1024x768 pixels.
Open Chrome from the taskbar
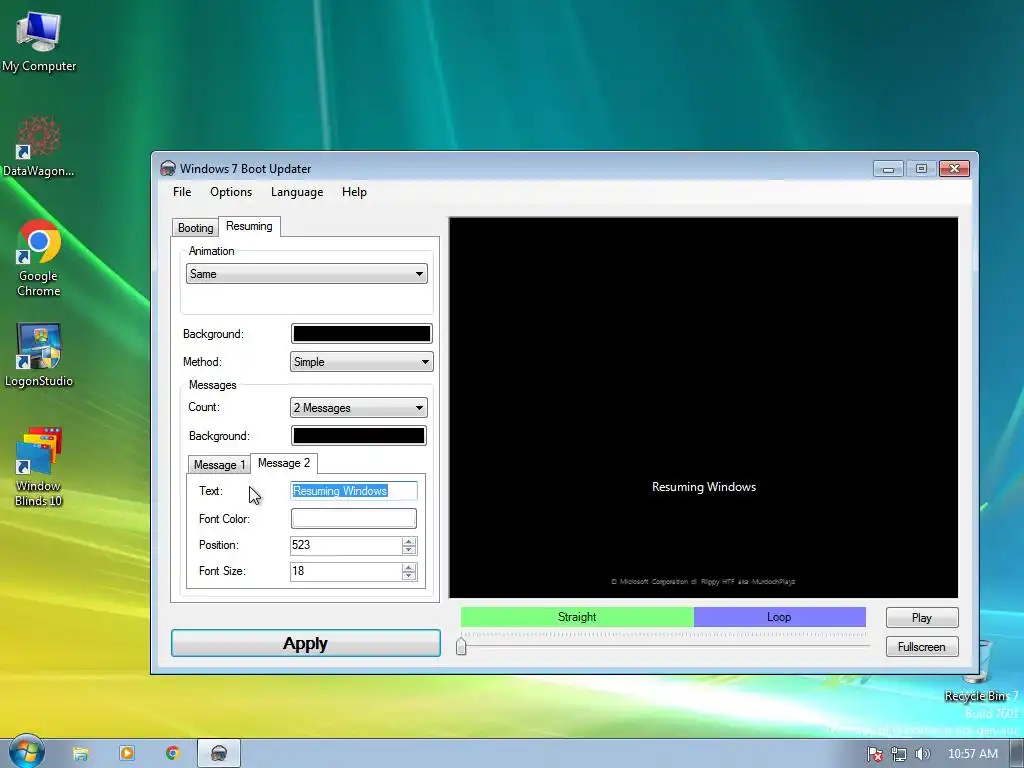click(172, 754)
